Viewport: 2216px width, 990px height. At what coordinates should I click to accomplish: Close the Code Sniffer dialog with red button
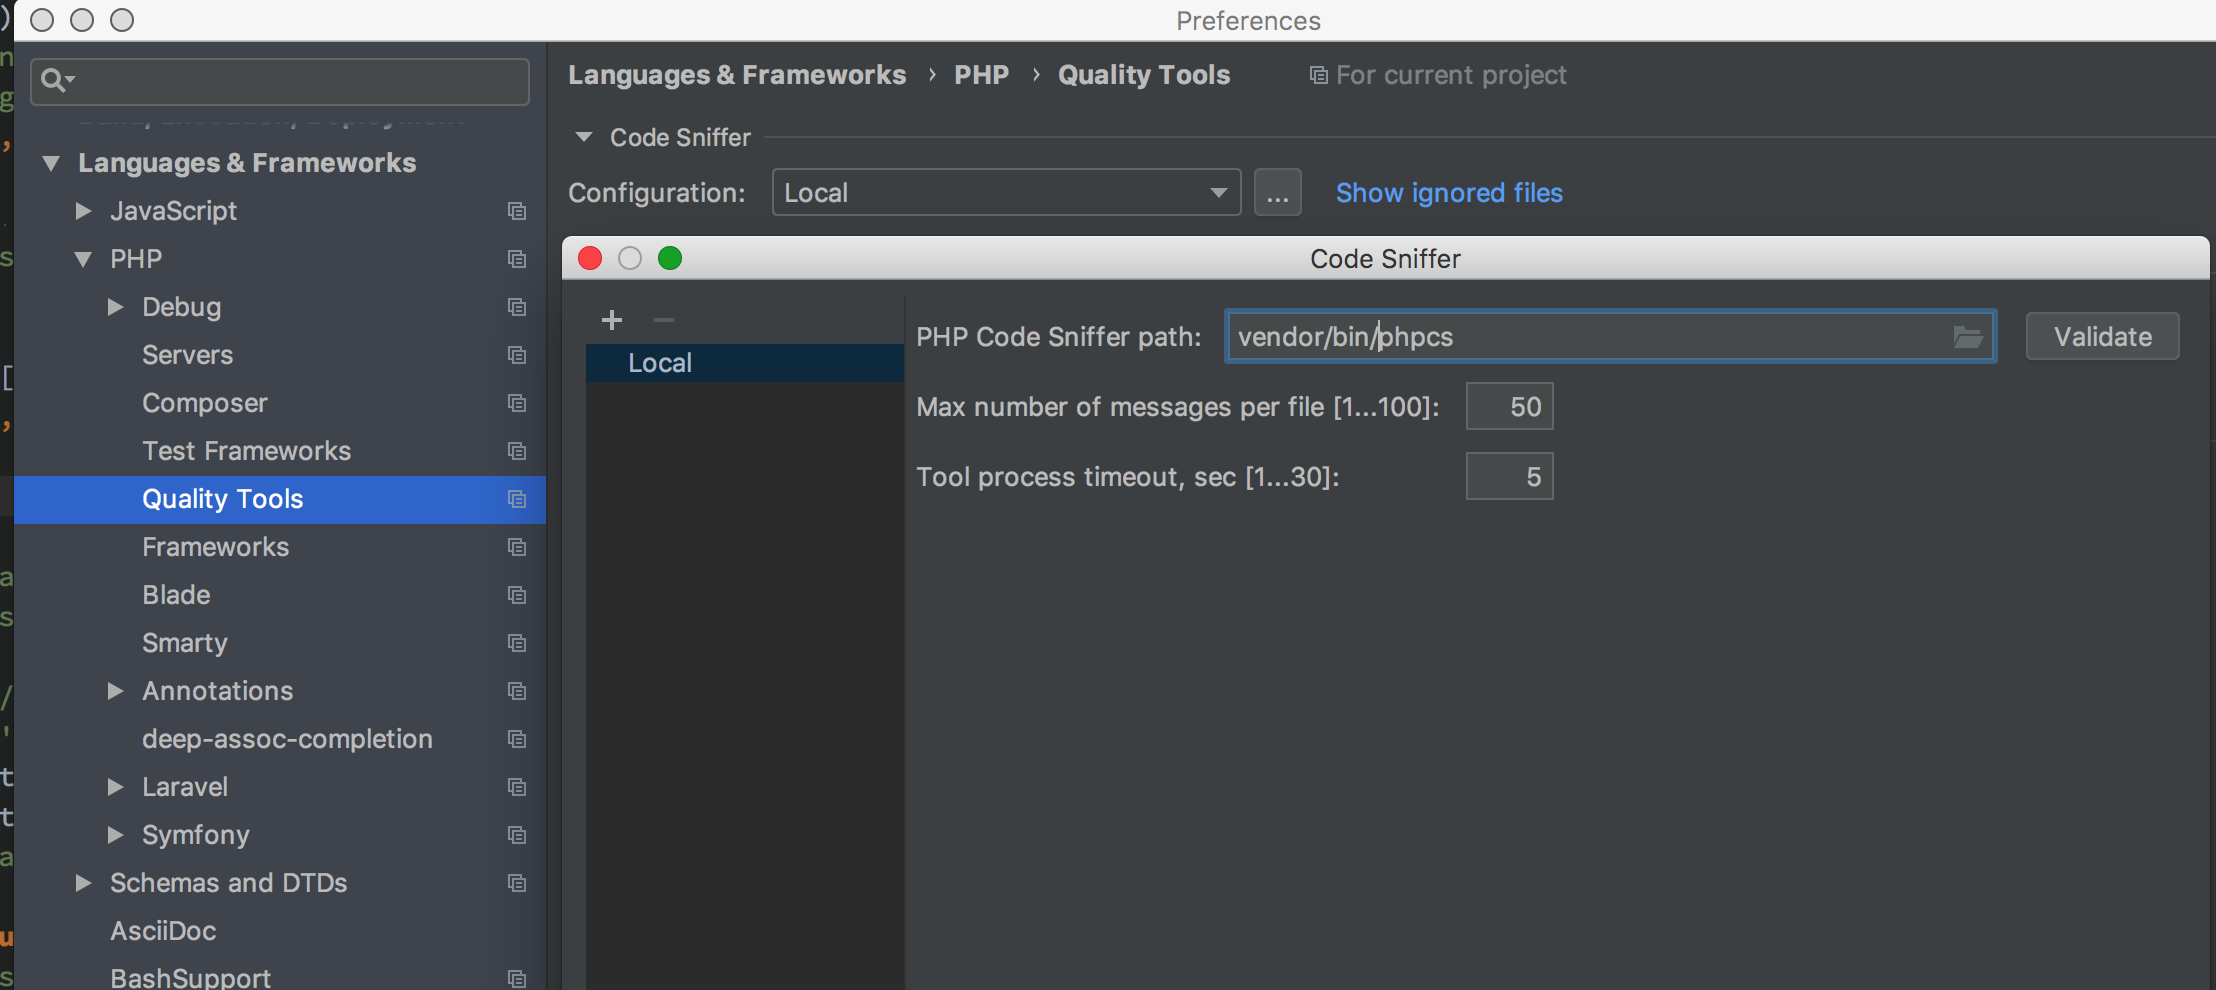point(590,258)
